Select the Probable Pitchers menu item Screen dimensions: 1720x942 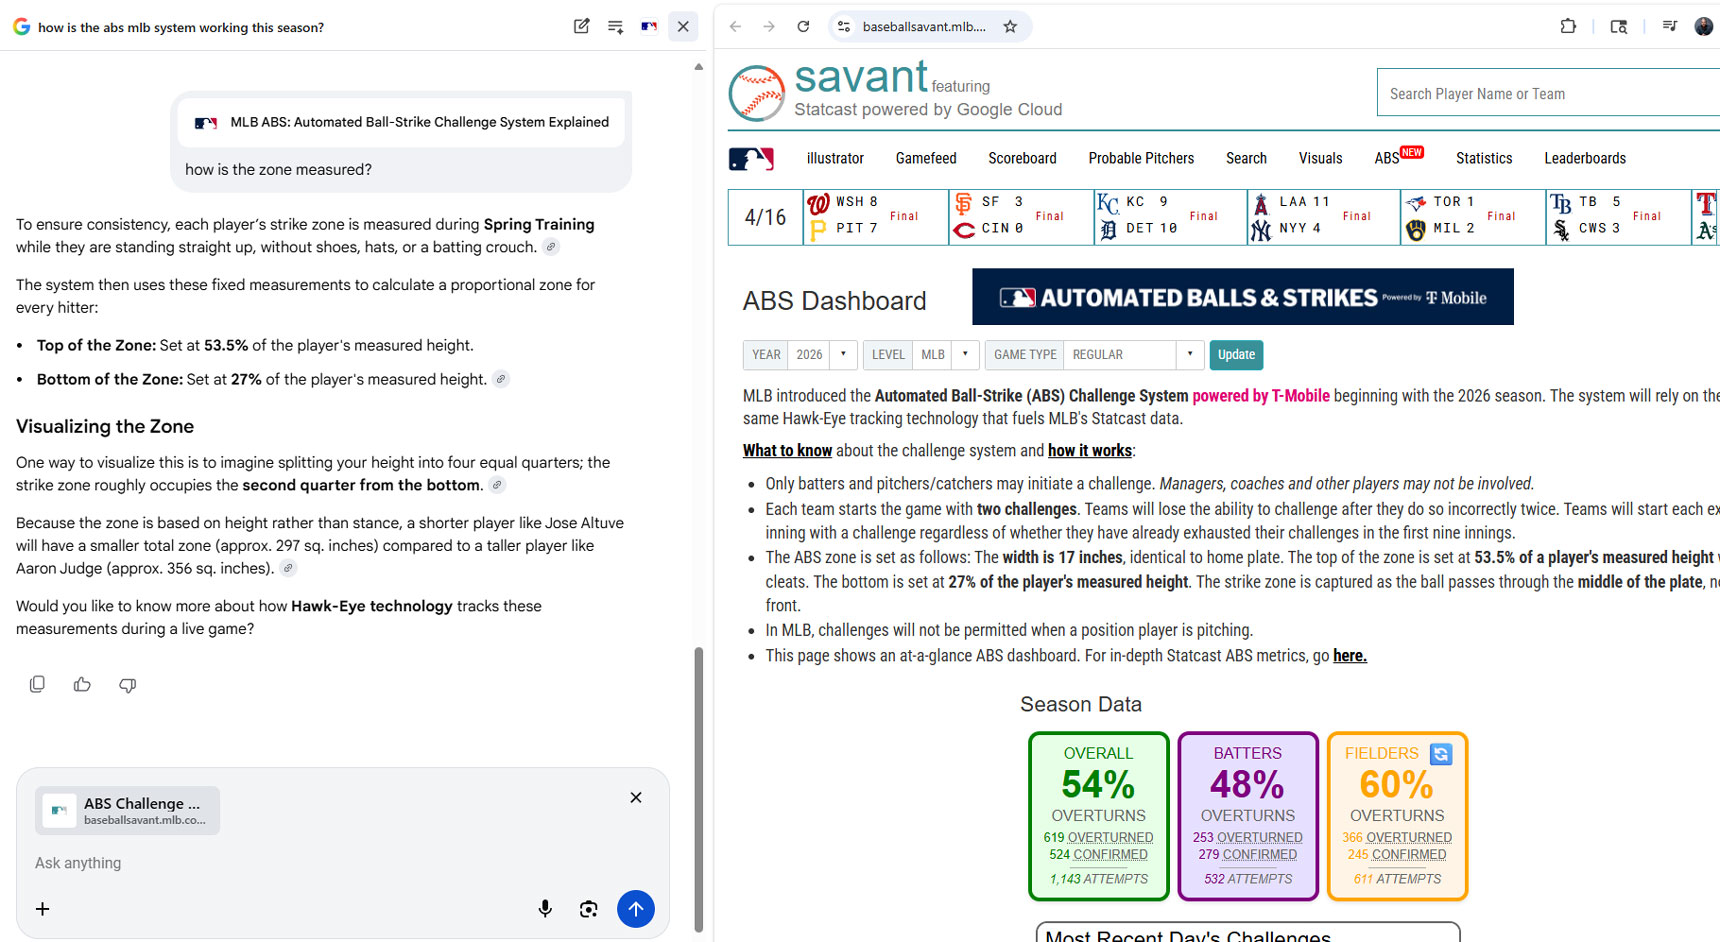click(x=1141, y=159)
